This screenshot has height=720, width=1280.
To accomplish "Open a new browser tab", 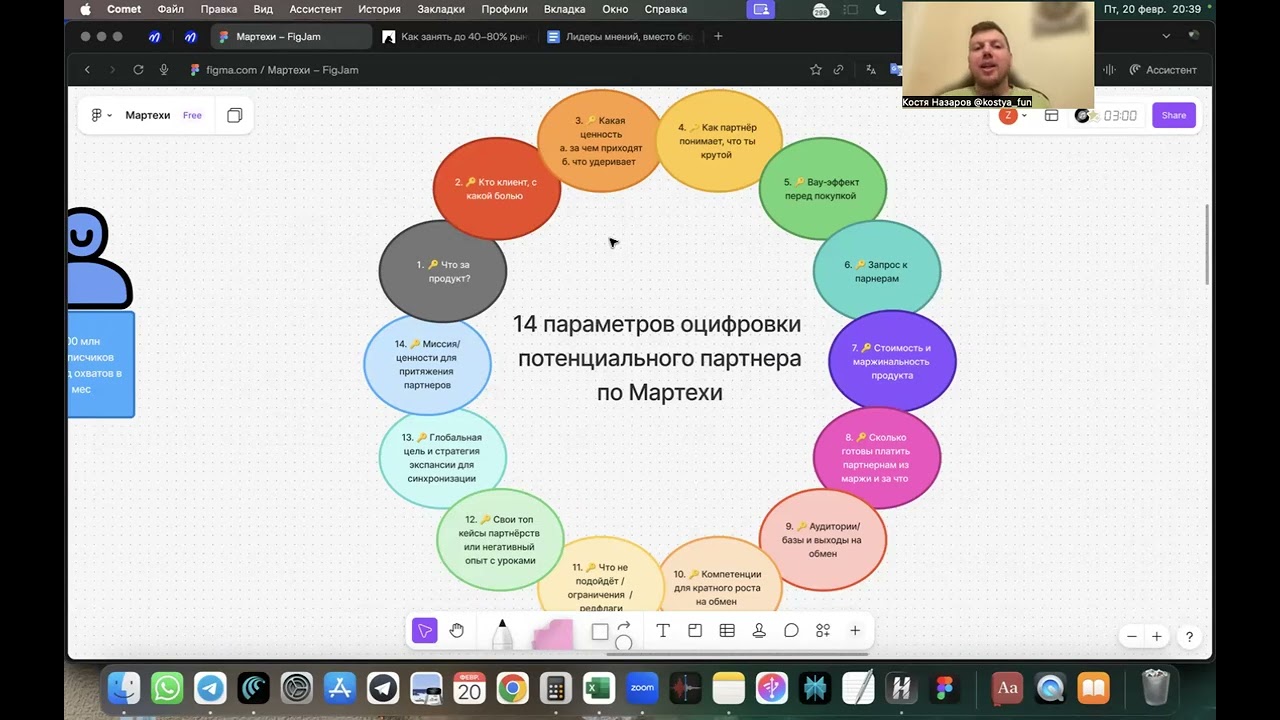I will (x=718, y=37).
